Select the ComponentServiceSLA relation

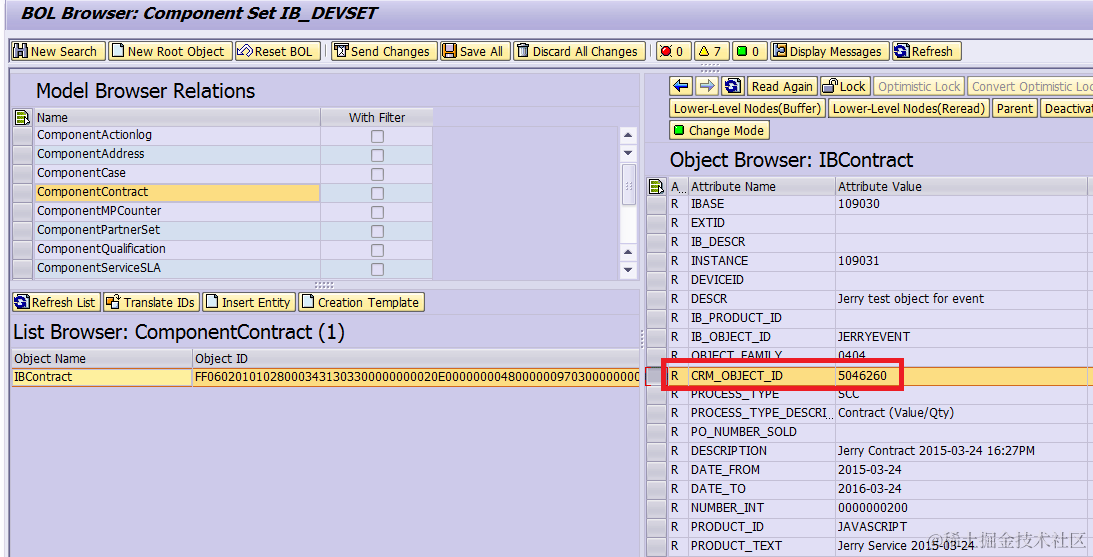point(177,268)
